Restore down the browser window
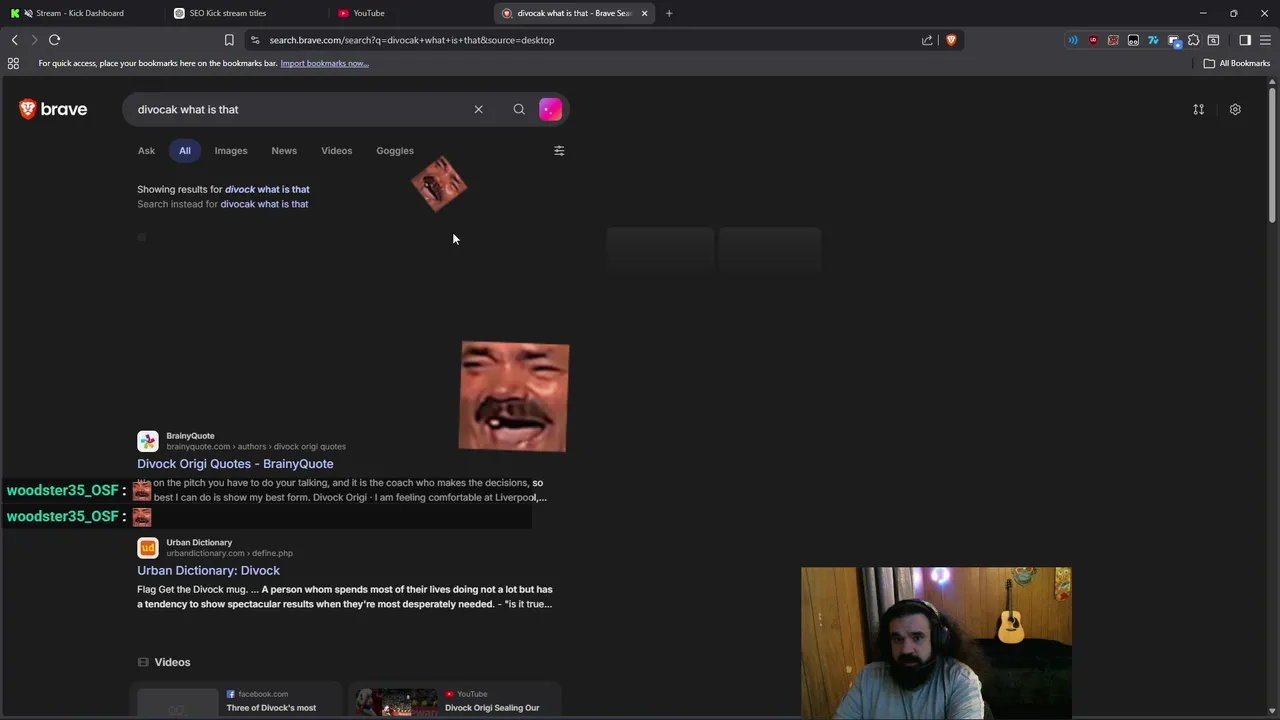 1233,13
